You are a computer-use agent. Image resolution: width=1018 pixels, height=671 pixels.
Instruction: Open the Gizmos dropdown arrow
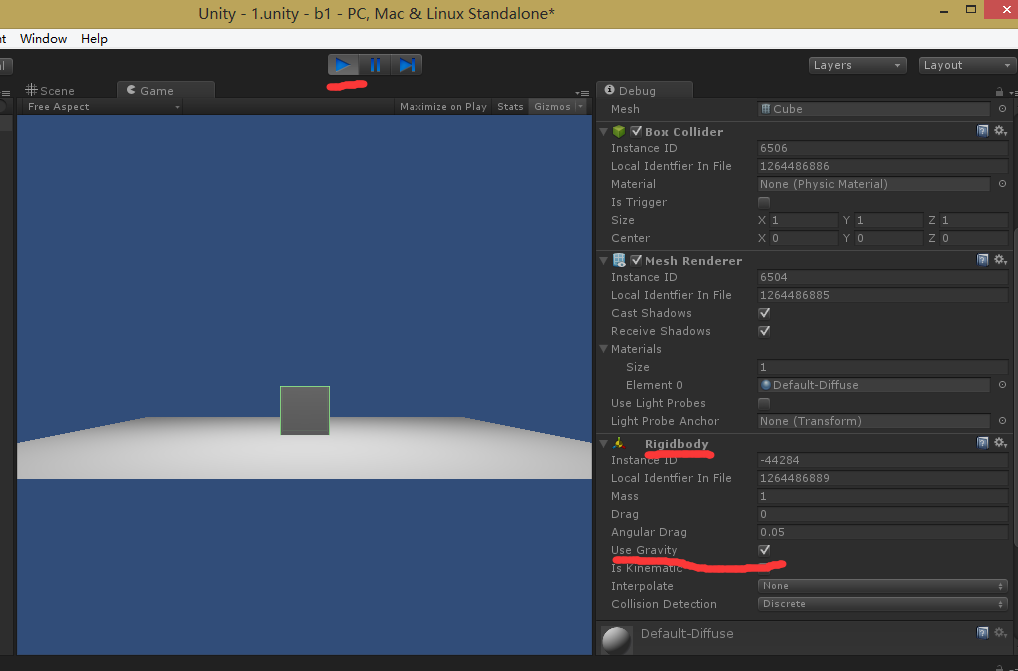point(580,106)
